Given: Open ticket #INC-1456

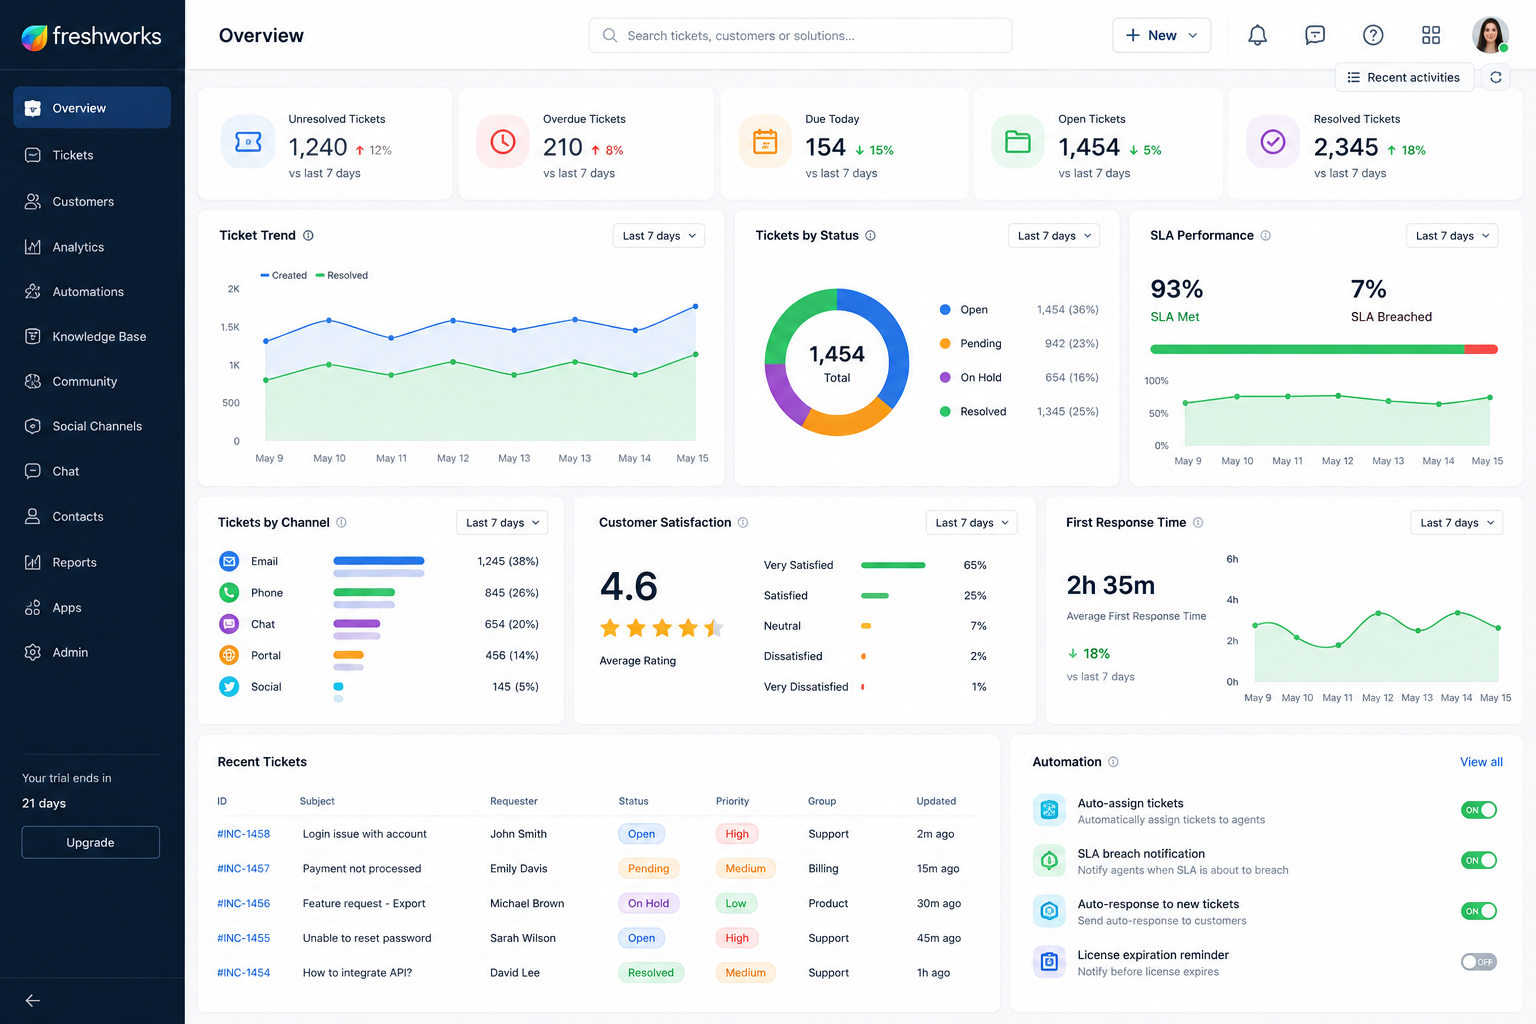Looking at the screenshot, I should coord(244,903).
